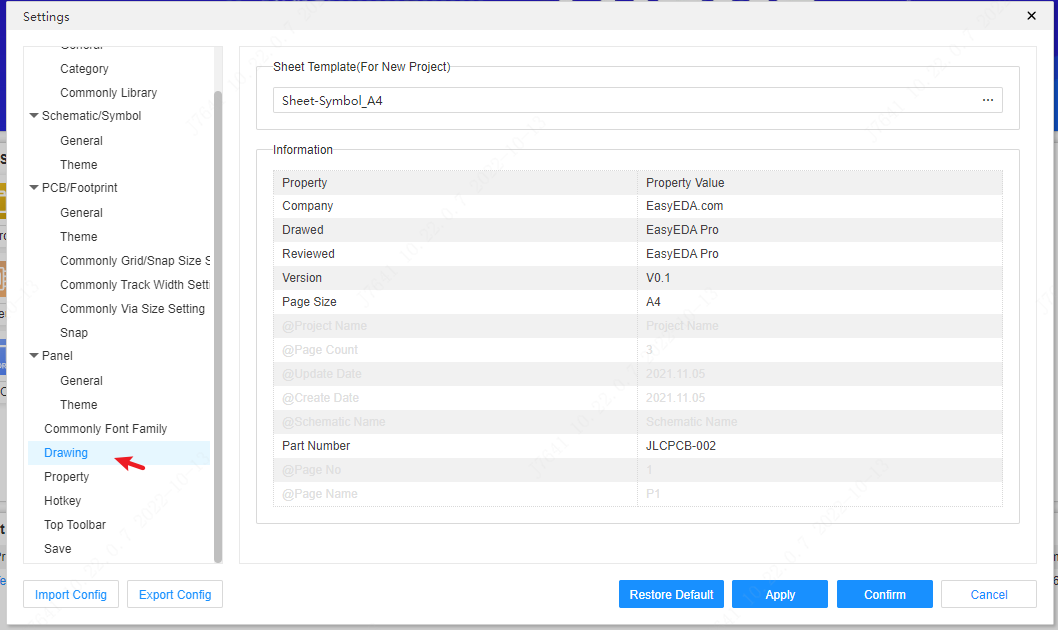Collapse the Schematic/Symbol section
Image resolution: width=1058 pixels, height=630 pixels.
click(x=33, y=116)
